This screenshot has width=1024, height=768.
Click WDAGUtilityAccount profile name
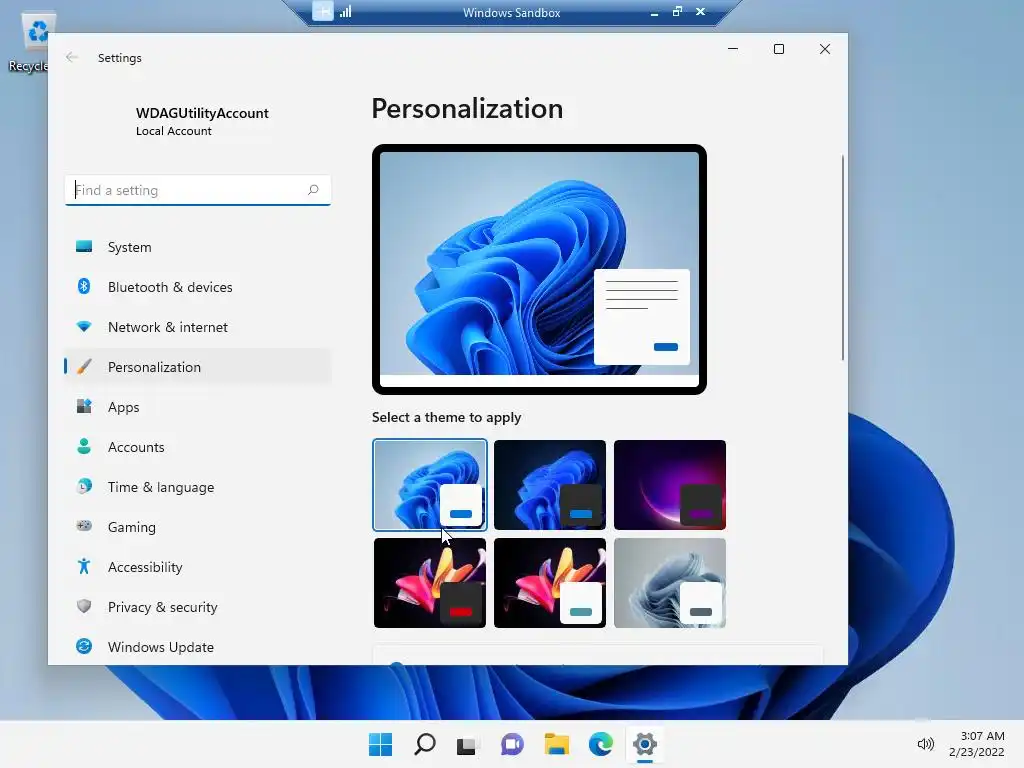tap(202, 113)
